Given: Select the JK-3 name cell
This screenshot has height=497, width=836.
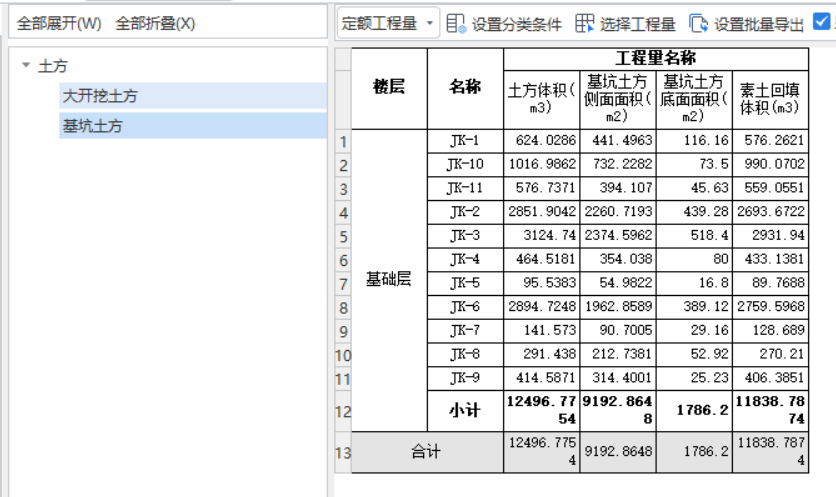Looking at the screenshot, I should (465, 236).
